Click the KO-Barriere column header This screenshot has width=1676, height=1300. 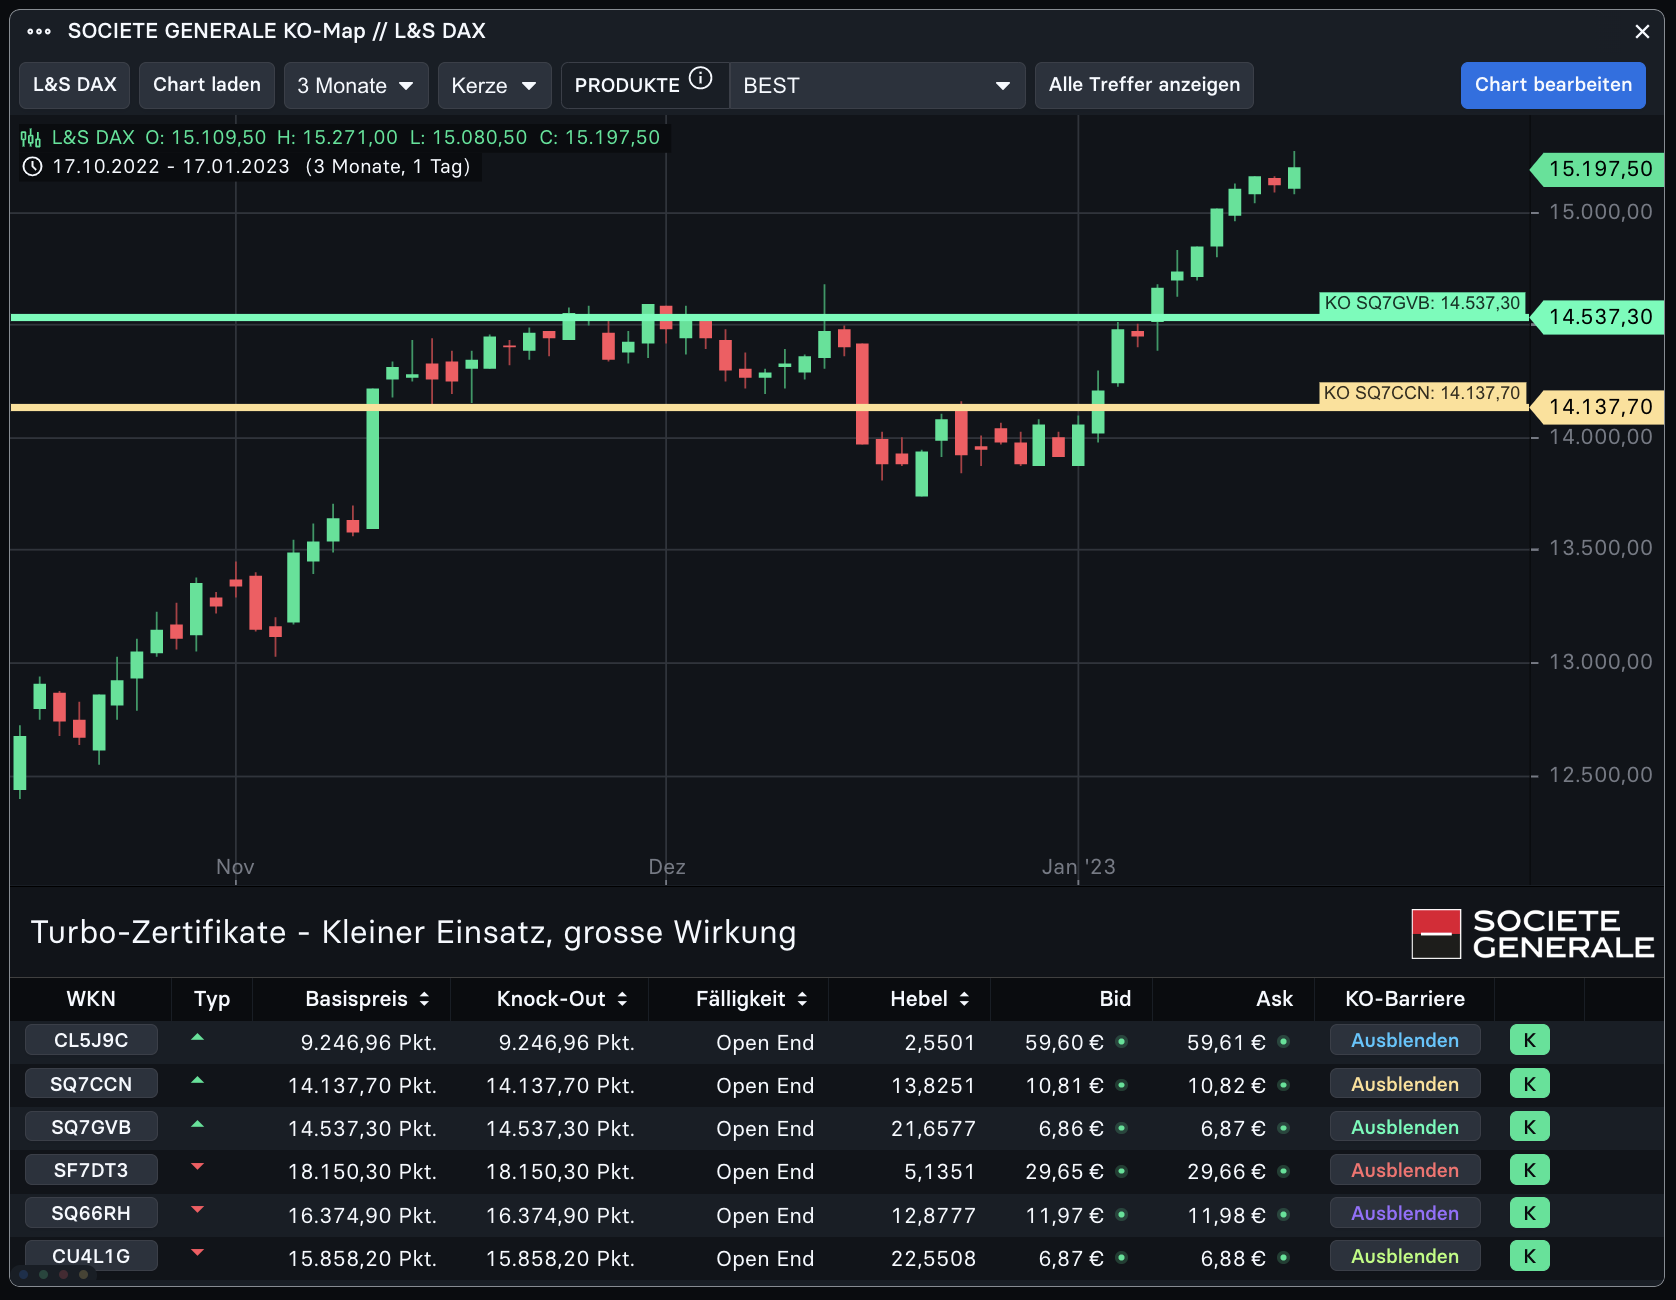pos(1404,998)
